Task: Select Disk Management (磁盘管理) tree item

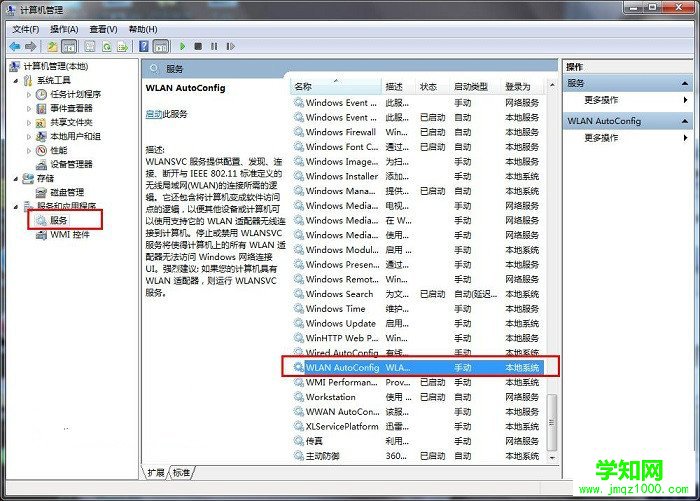Action: (x=67, y=192)
